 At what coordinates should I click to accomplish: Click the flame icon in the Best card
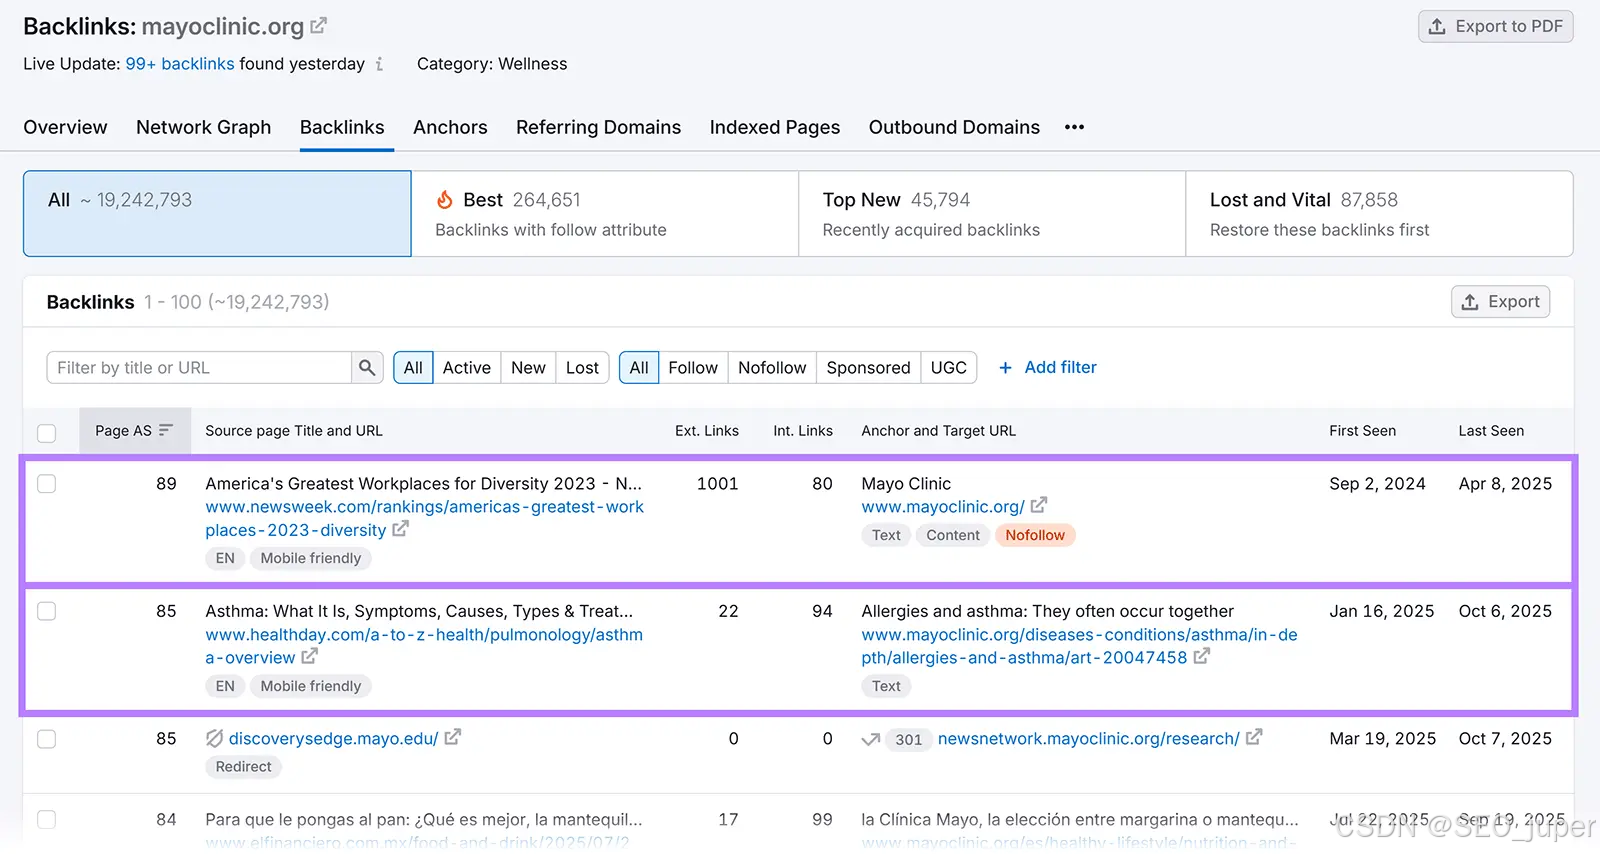pos(445,200)
